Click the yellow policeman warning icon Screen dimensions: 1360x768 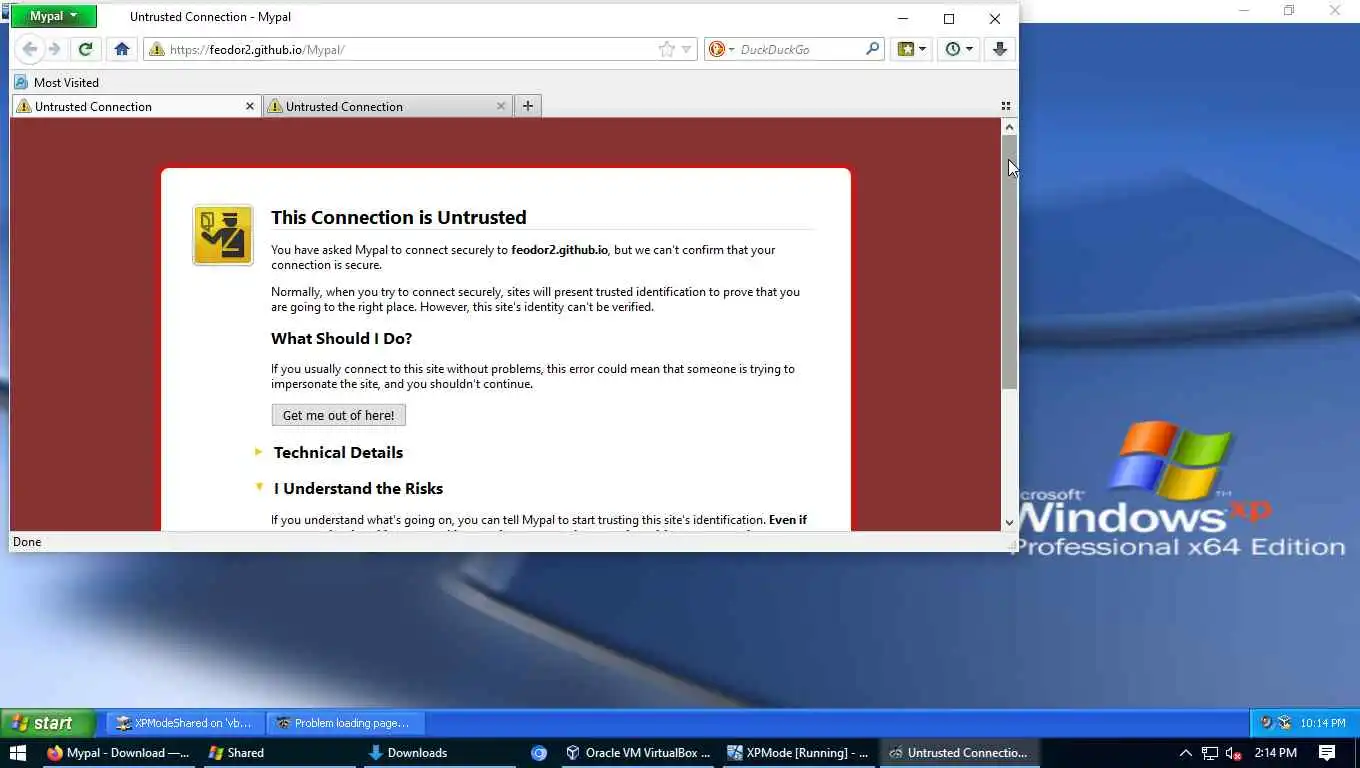pyautogui.click(x=223, y=235)
